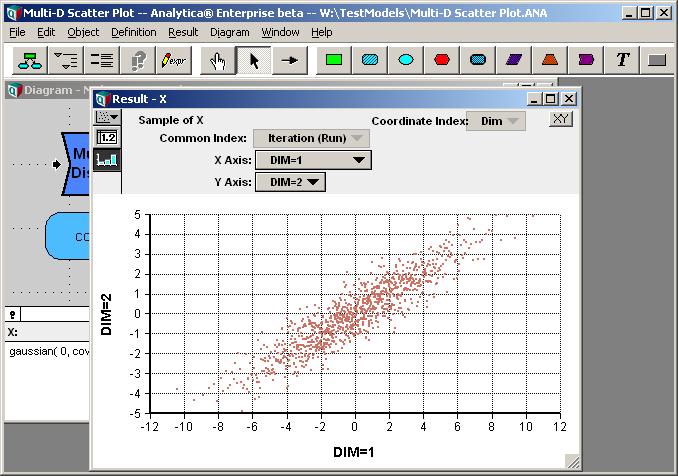Show the outline view icon
The image size is (678, 476).
pos(65,61)
